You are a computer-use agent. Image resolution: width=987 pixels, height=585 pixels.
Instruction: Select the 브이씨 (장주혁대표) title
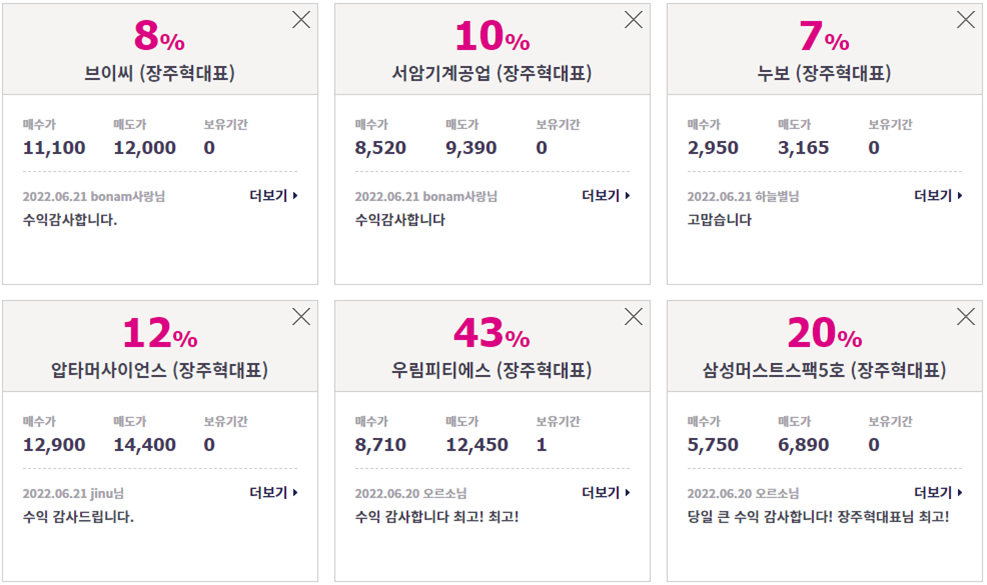[x=160, y=73]
